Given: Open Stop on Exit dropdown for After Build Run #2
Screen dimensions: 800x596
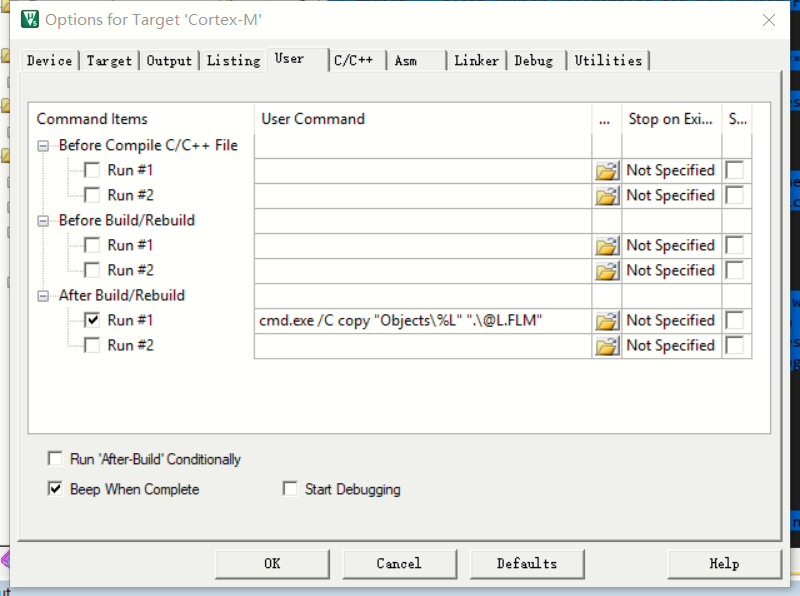Looking at the screenshot, I should click(x=671, y=345).
